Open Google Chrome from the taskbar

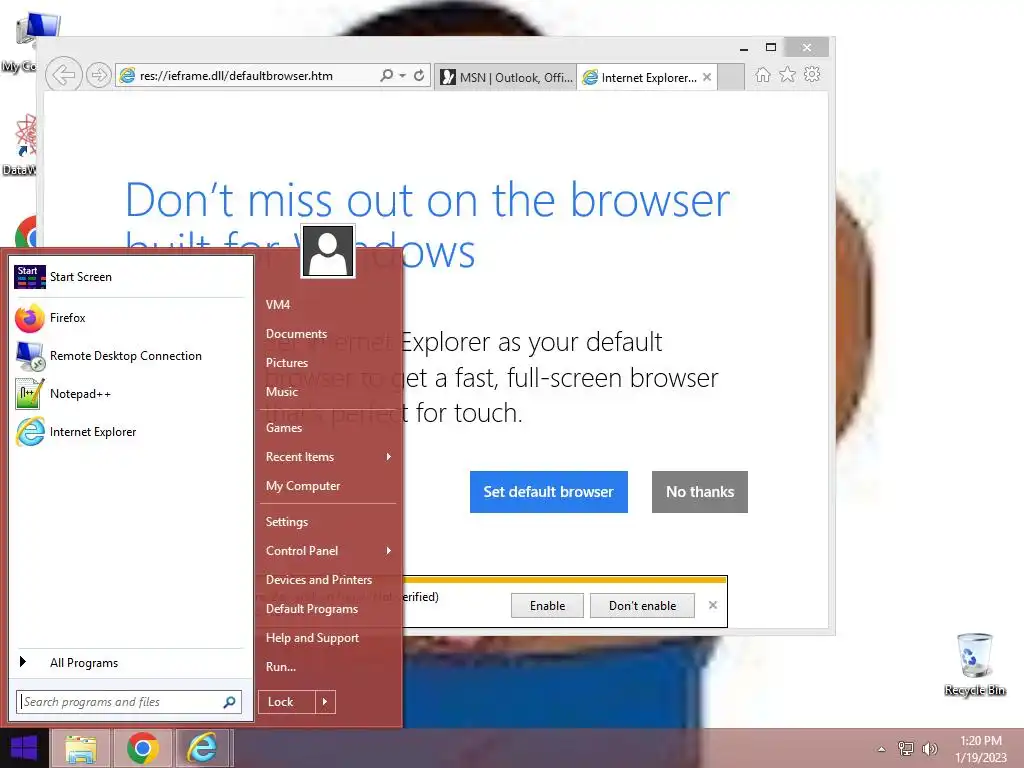click(142, 748)
